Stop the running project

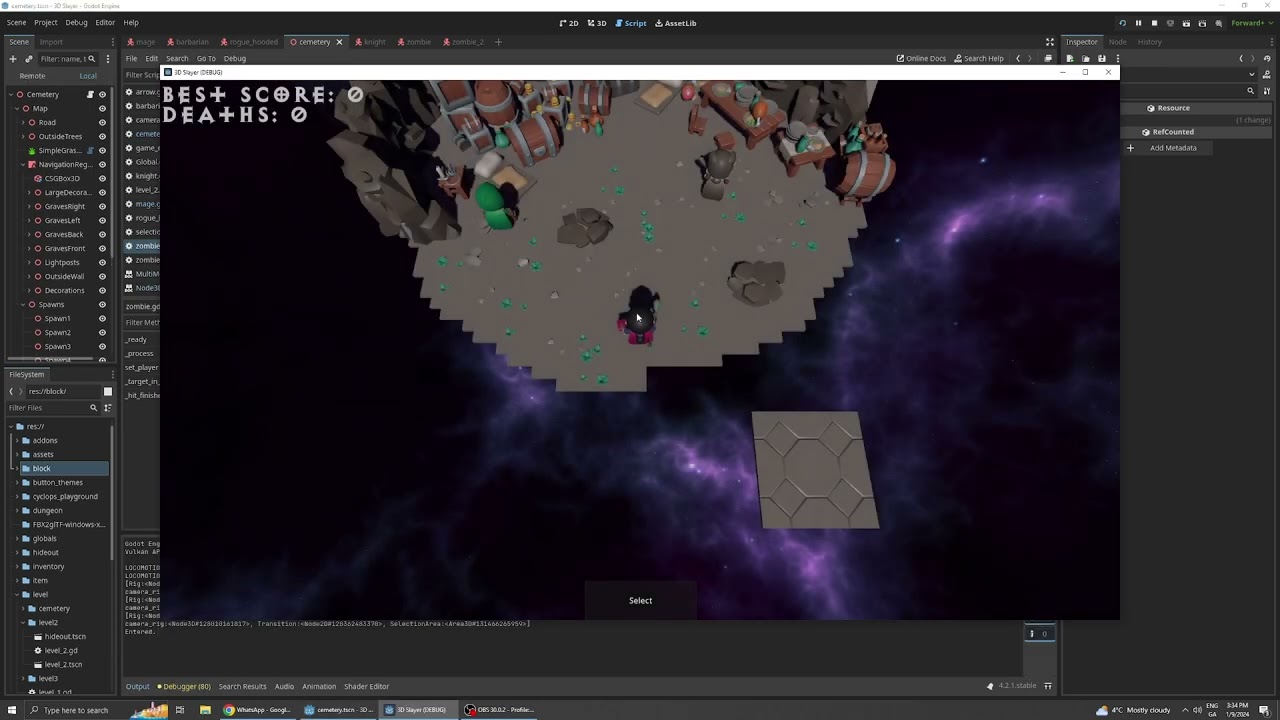pos(1154,23)
